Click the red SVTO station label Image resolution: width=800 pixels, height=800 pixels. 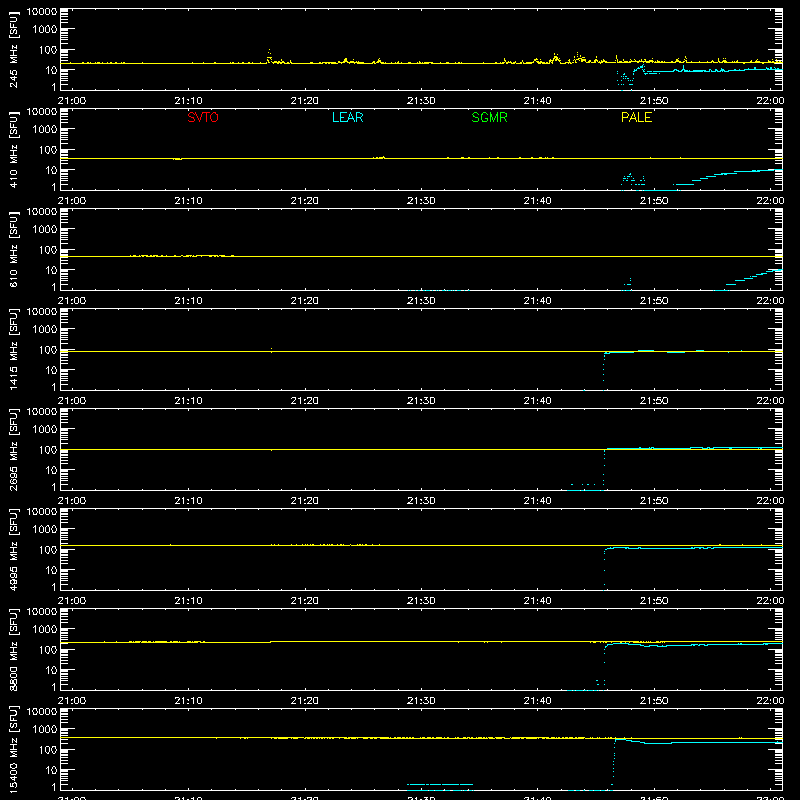(203, 117)
